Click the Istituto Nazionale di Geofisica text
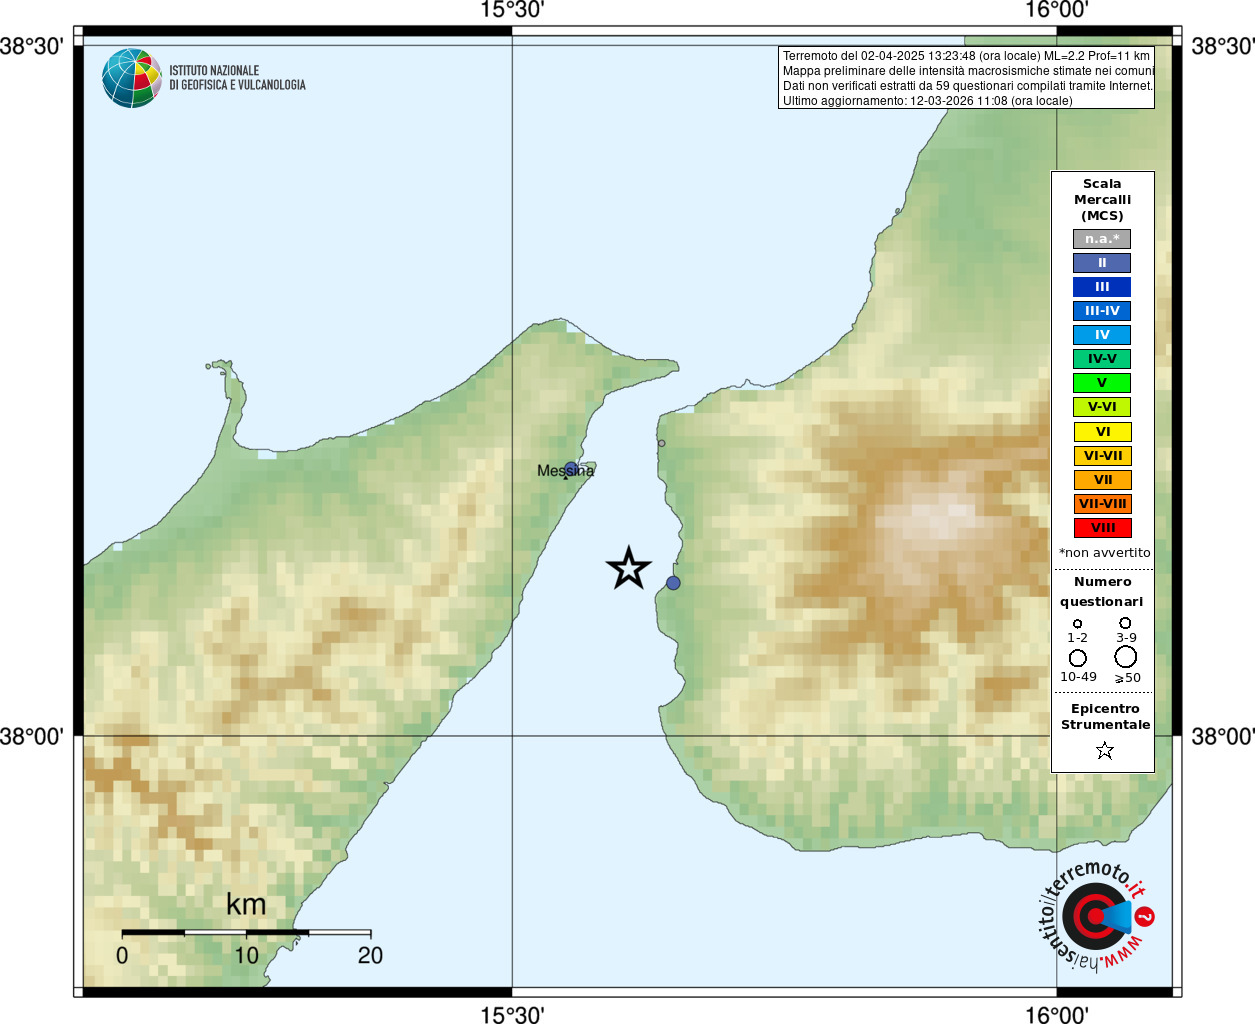 point(237,78)
